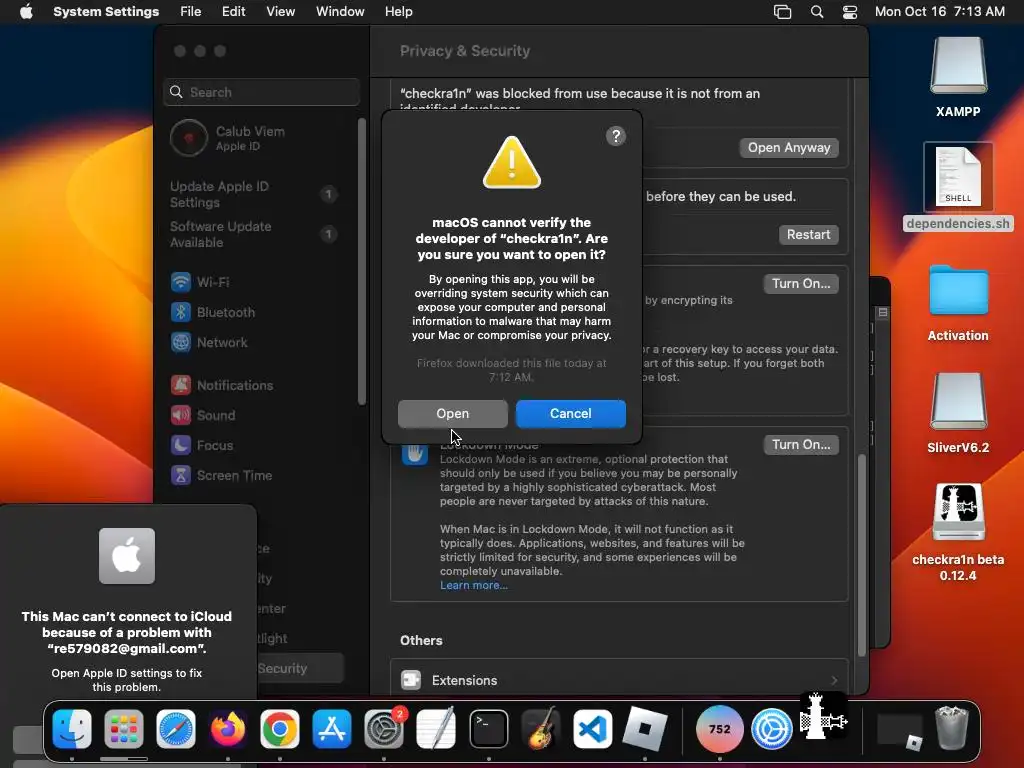Screen dimensions: 1024x768
Task: Open the Trash in the Dock
Action: coord(951,729)
